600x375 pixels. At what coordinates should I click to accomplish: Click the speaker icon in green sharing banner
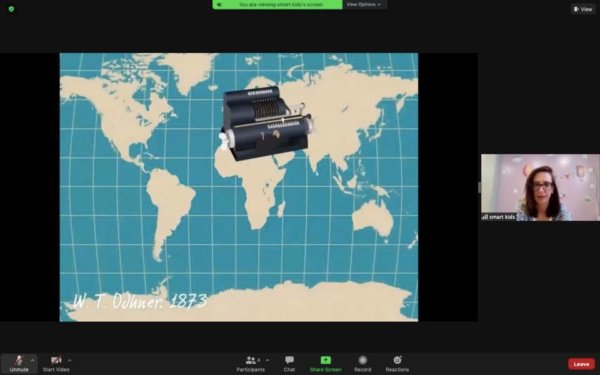click(219, 5)
